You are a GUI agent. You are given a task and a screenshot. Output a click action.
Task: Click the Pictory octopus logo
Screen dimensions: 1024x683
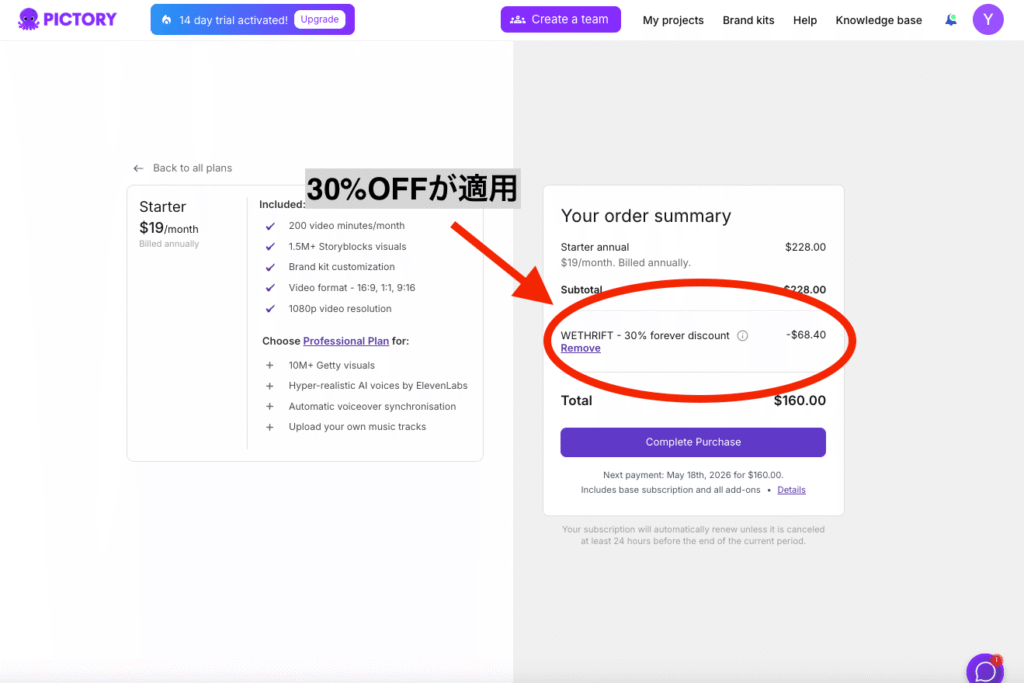[28, 20]
